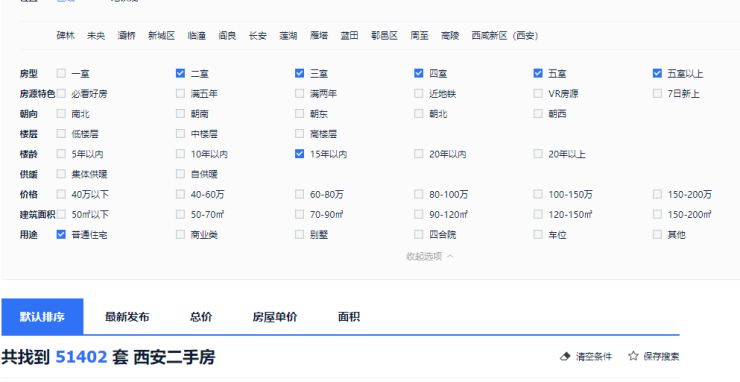Check the 150-200㎡ area filter
This screenshot has width=740, height=382.
657,214
